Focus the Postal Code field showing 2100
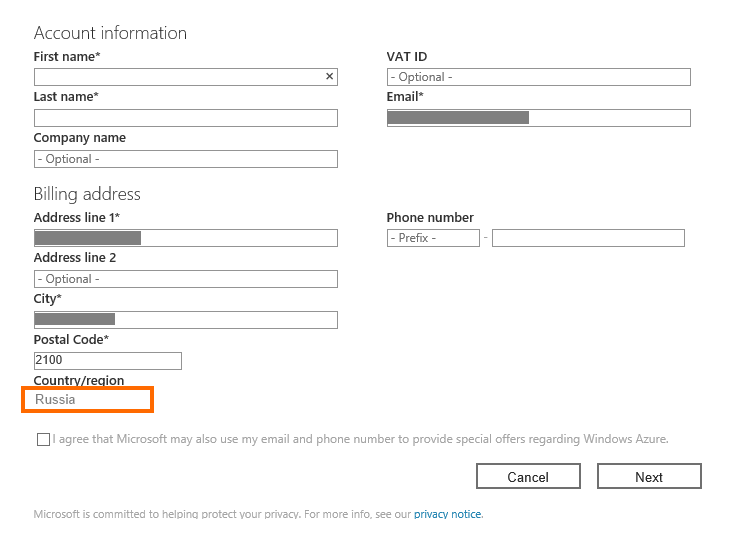 click(x=107, y=361)
